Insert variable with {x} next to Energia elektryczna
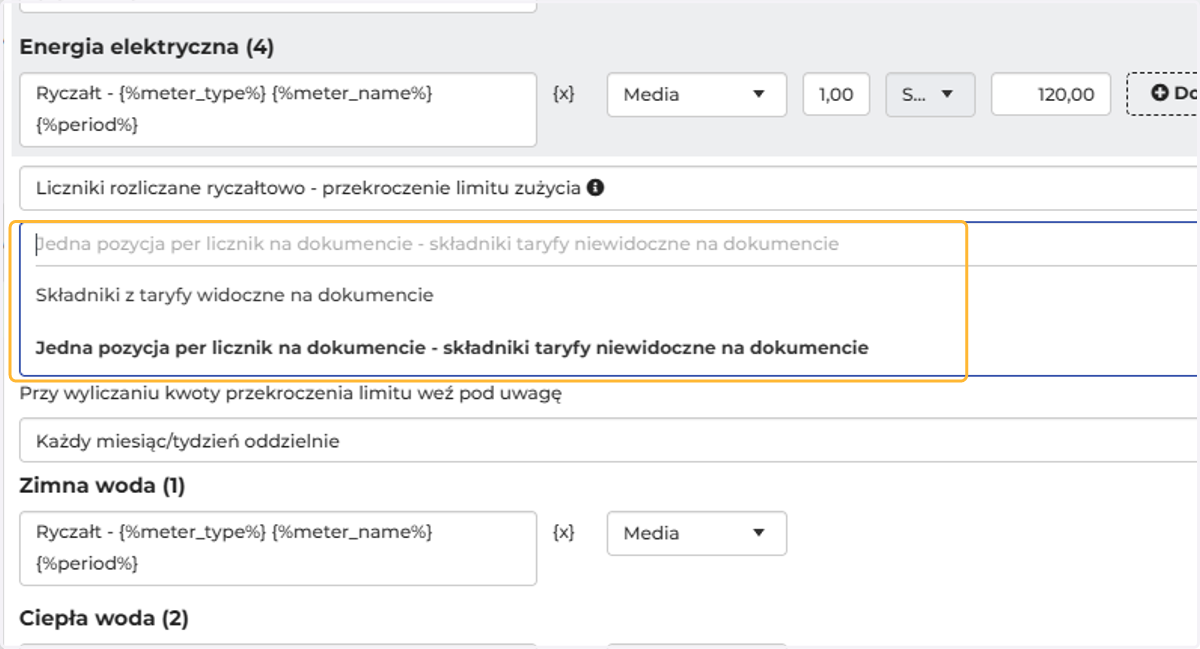The image size is (1200, 649). [x=564, y=94]
